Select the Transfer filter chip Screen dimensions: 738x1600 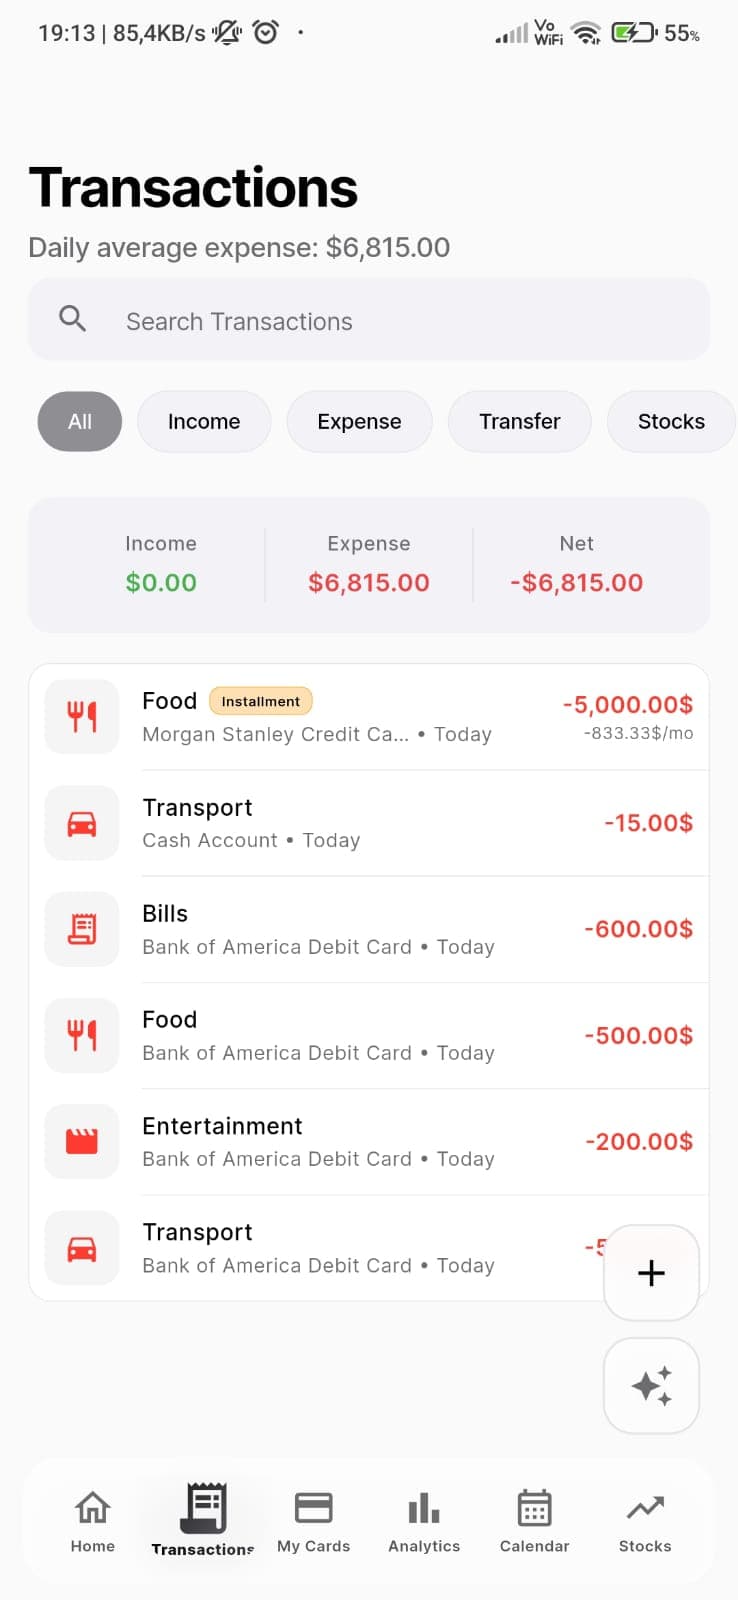point(519,422)
